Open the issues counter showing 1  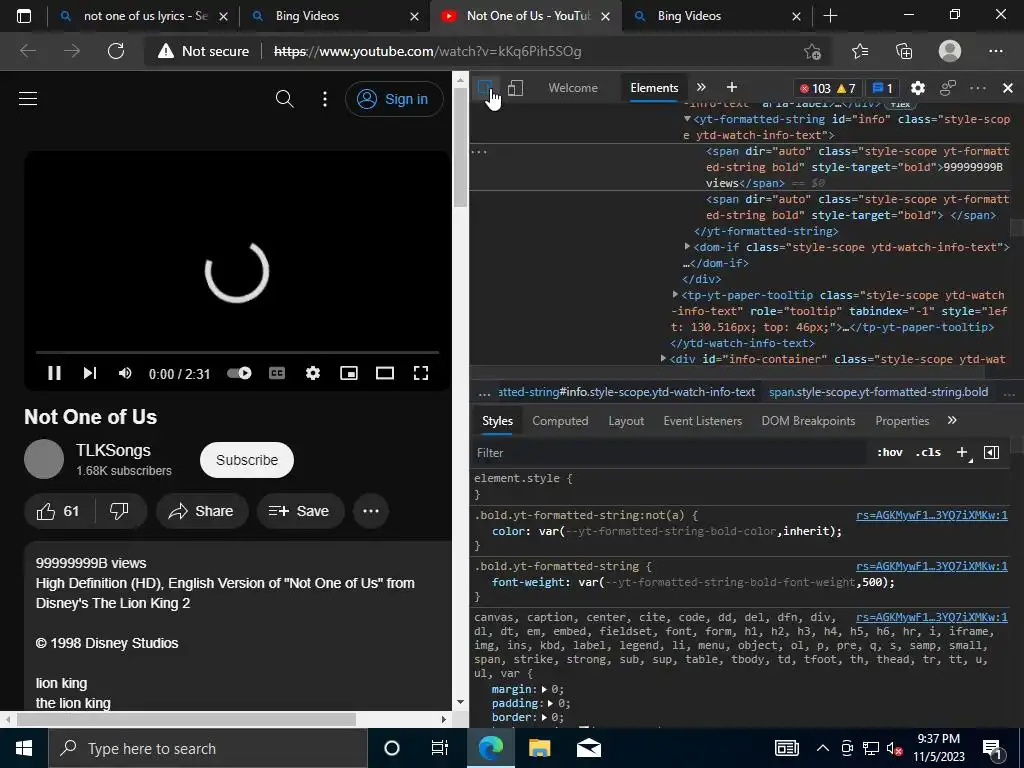coord(882,88)
